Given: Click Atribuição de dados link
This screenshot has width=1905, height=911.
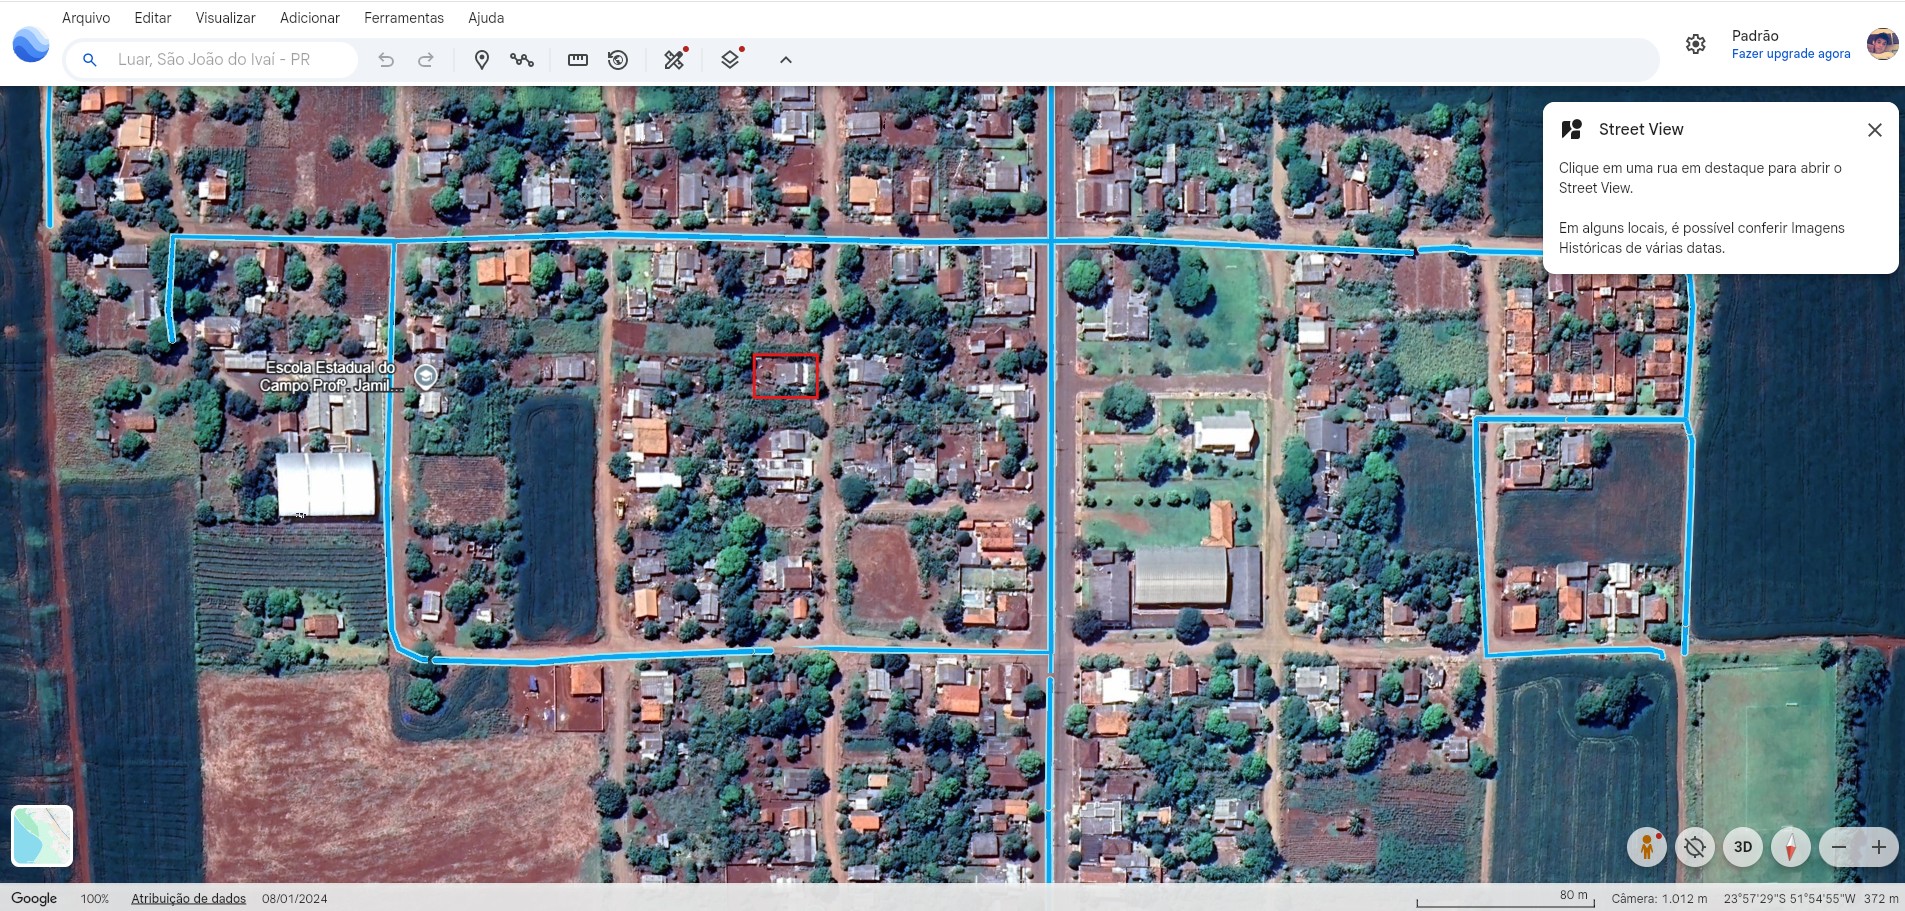Looking at the screenshot, I should pyautogui.click(x=189, y=899).
